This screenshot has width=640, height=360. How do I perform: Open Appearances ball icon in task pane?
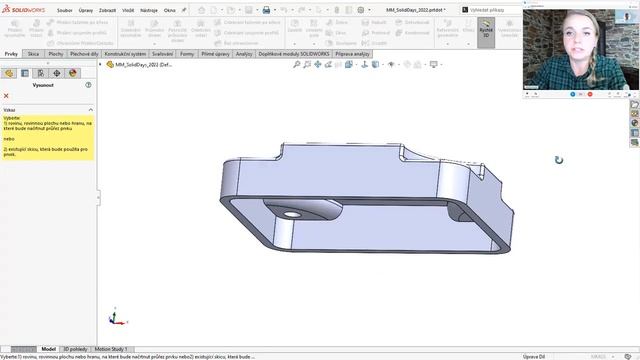click(634, 123)
